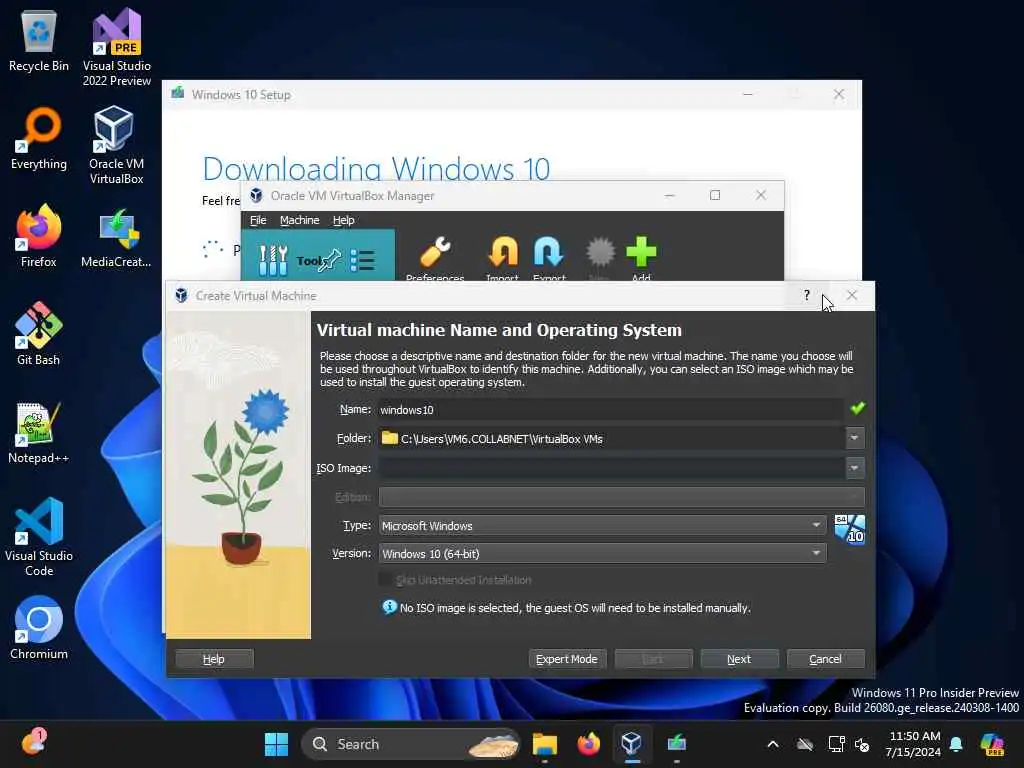
Task: Expand the ISO Image dropdown arrow
Action: tap(854, 468)
